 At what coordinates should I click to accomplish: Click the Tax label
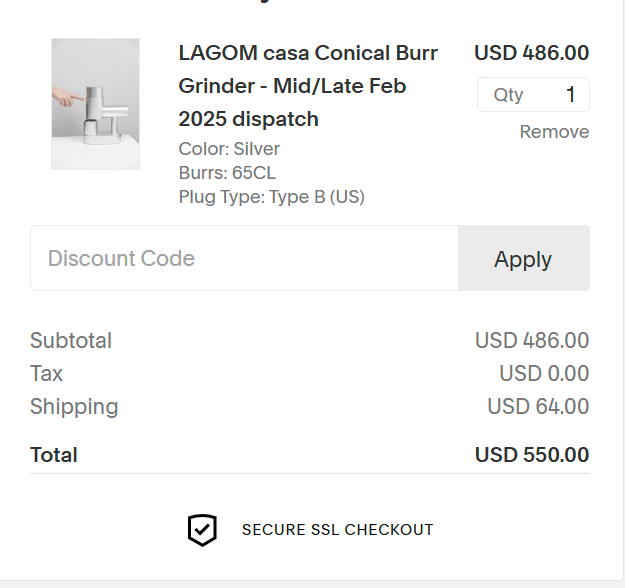pos(46,374)
